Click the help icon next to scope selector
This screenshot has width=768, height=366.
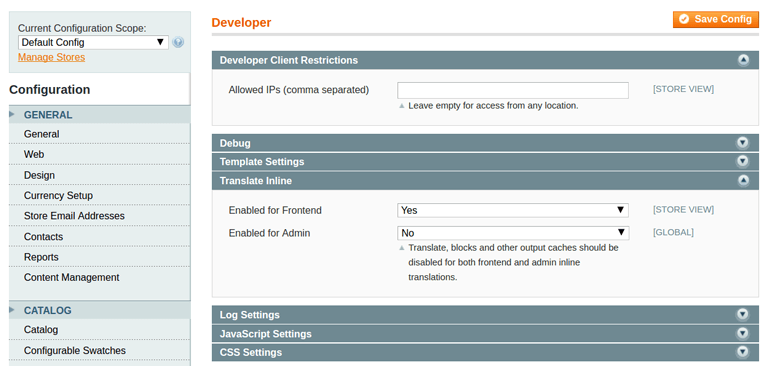pos(178,43)
